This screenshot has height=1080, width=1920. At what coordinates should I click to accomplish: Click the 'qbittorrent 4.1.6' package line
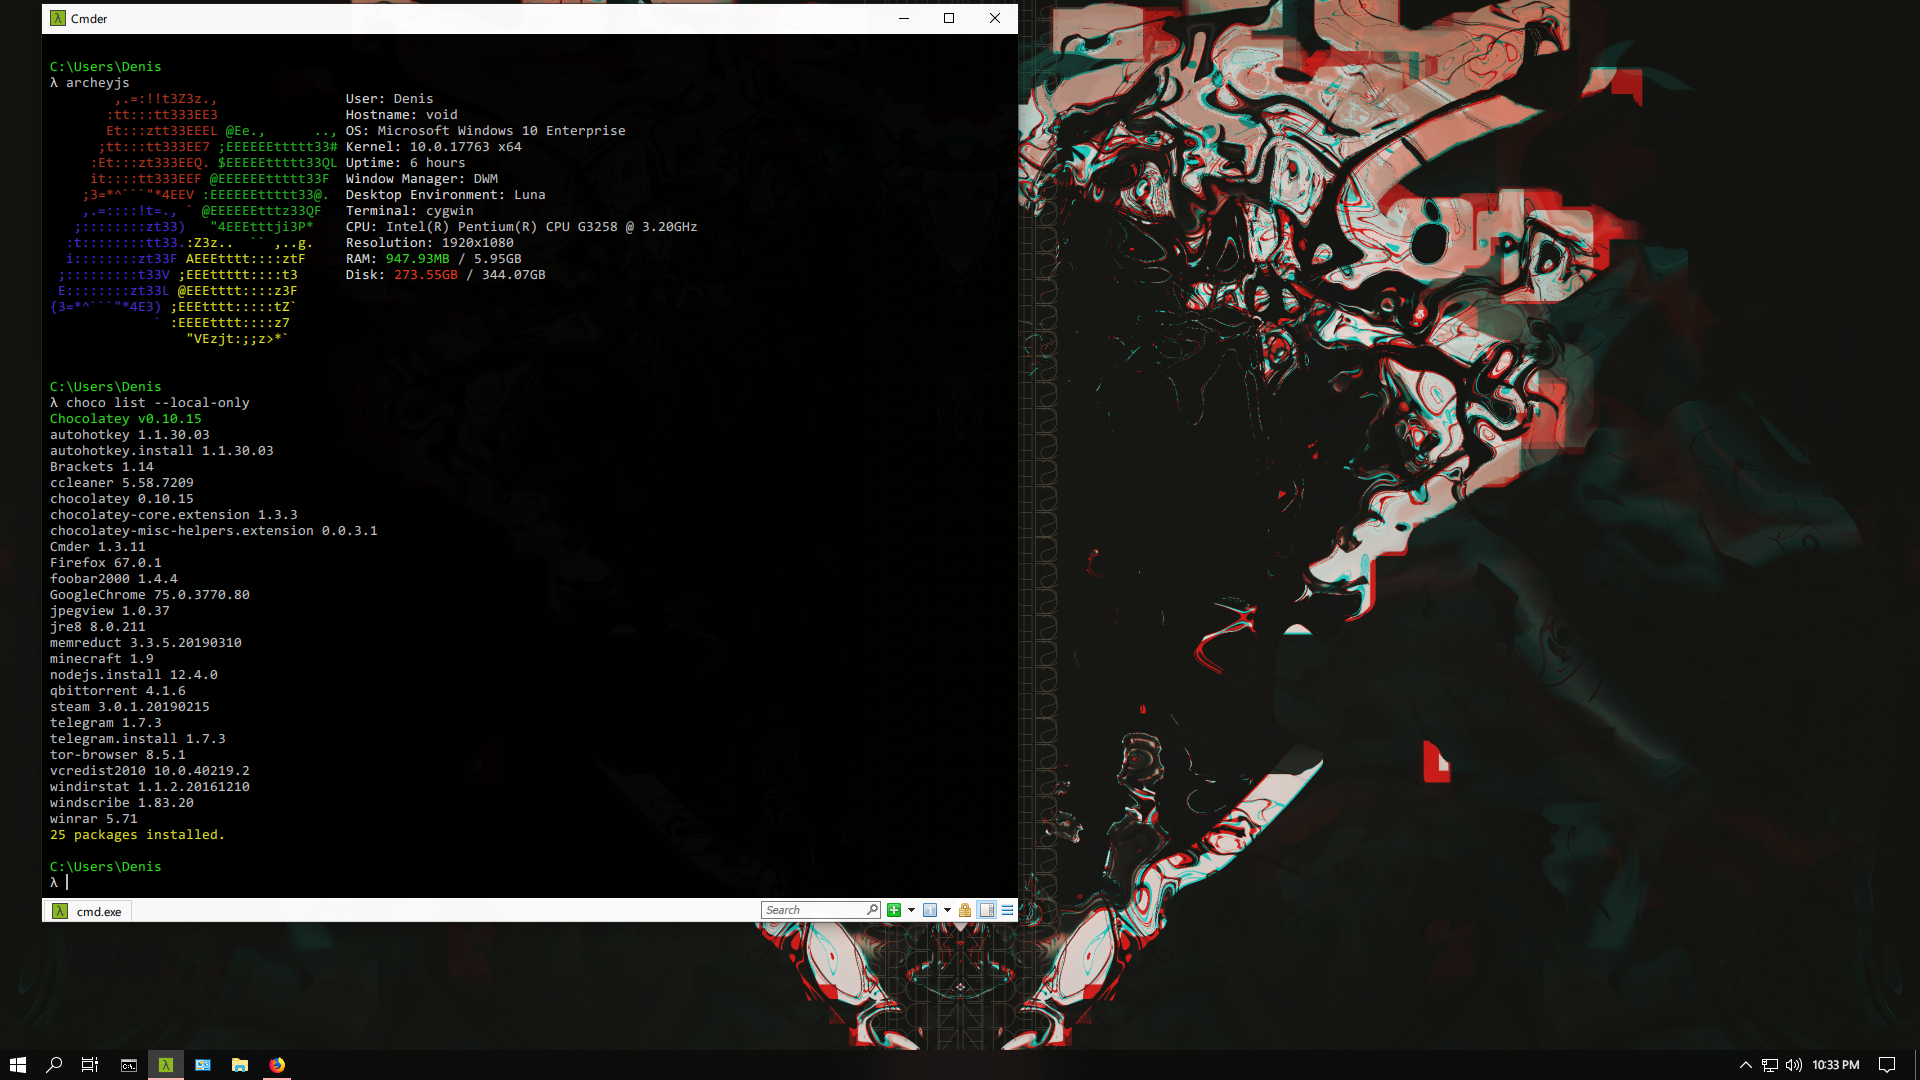coord(118,691)
